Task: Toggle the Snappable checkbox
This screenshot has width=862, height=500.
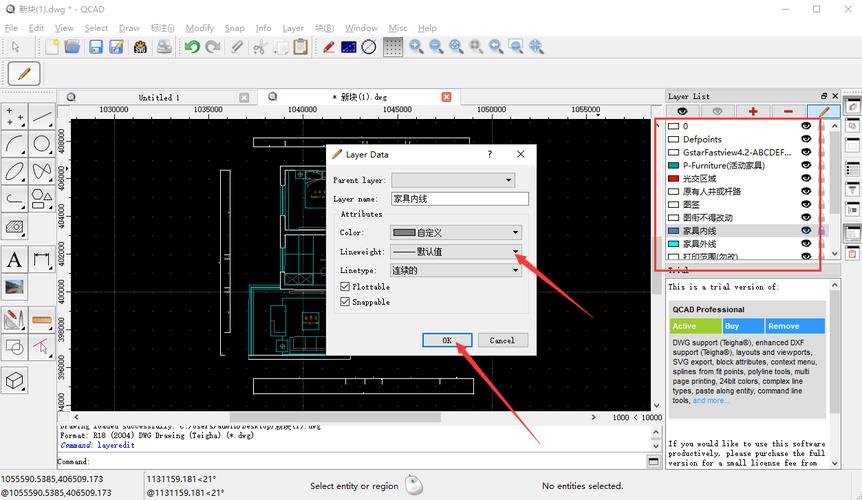Action: [x=345, y=302]
